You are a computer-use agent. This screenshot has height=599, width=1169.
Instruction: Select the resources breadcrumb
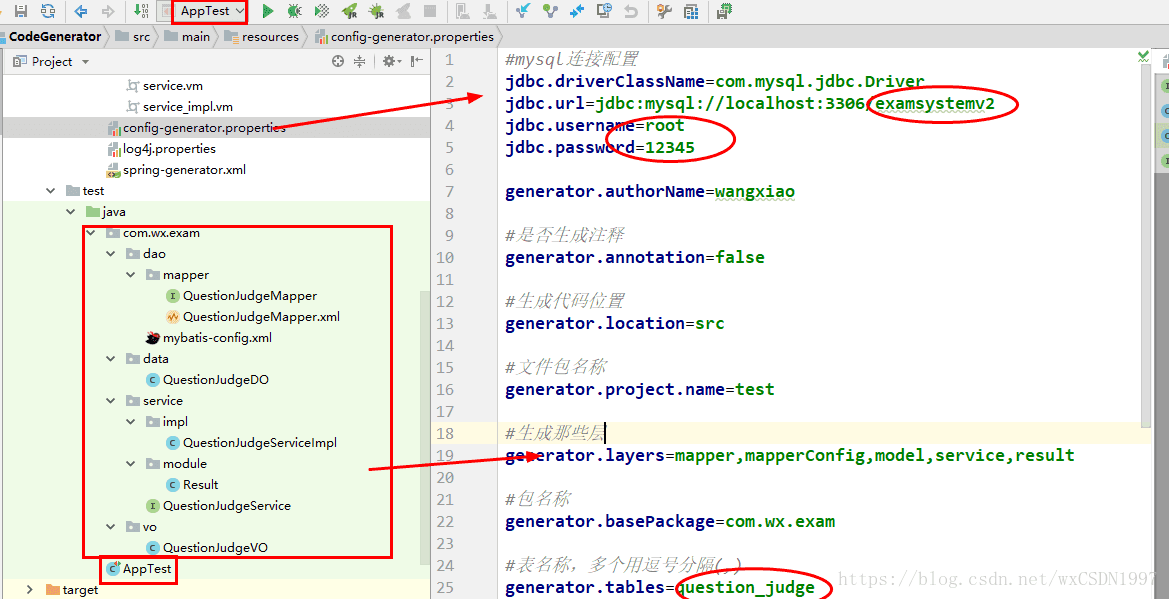pos(262,37)
